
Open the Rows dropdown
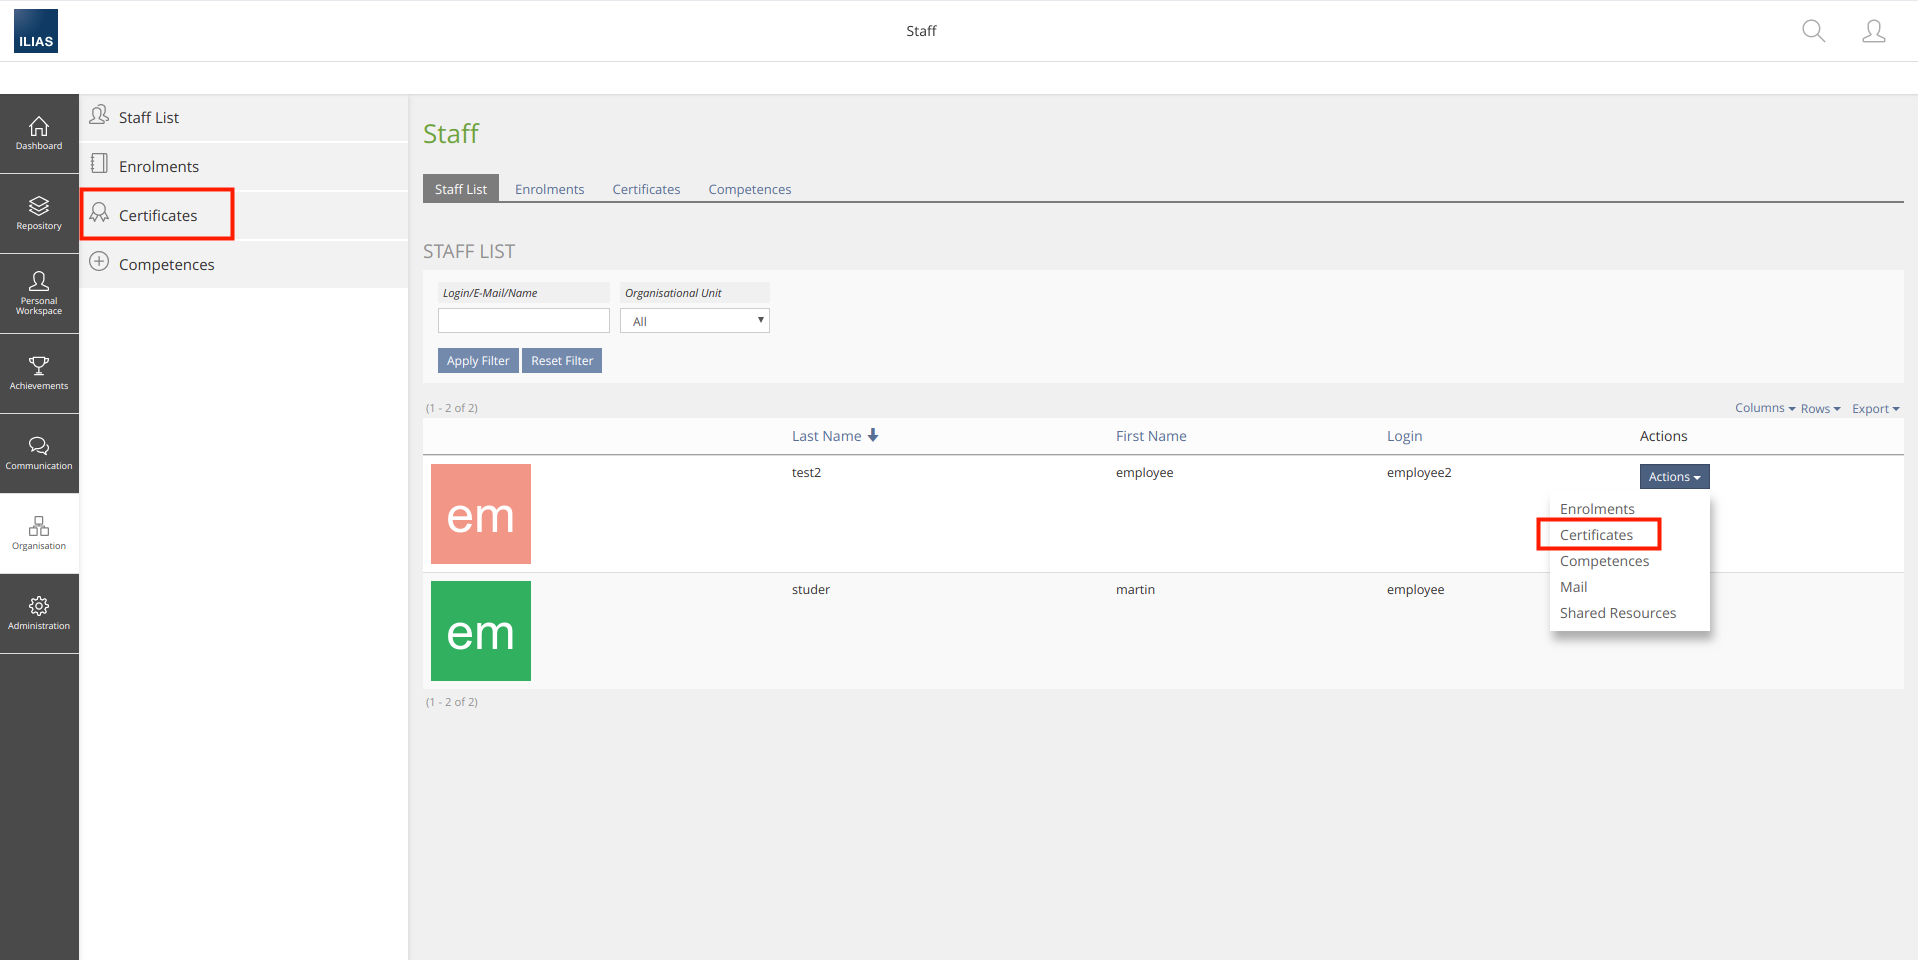1820,409
